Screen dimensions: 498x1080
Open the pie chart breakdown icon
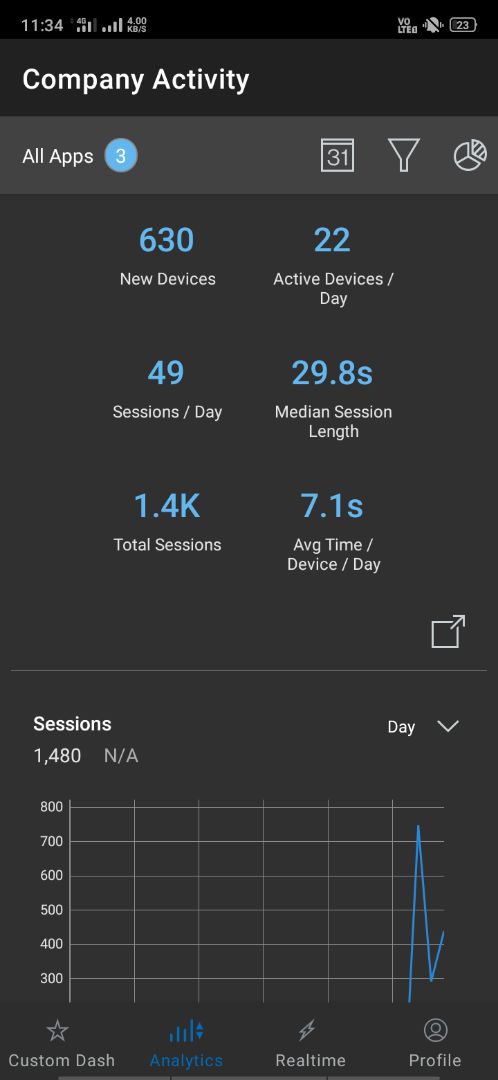(470, 155)
